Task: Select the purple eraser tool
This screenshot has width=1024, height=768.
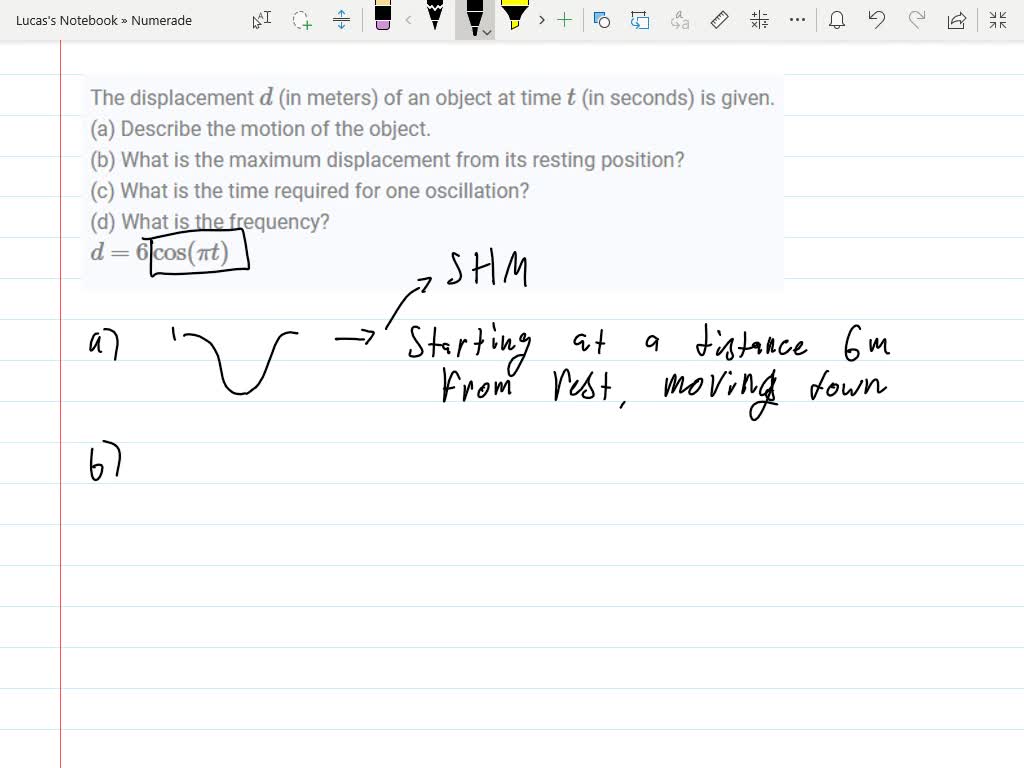Action: tap(382, 17)
